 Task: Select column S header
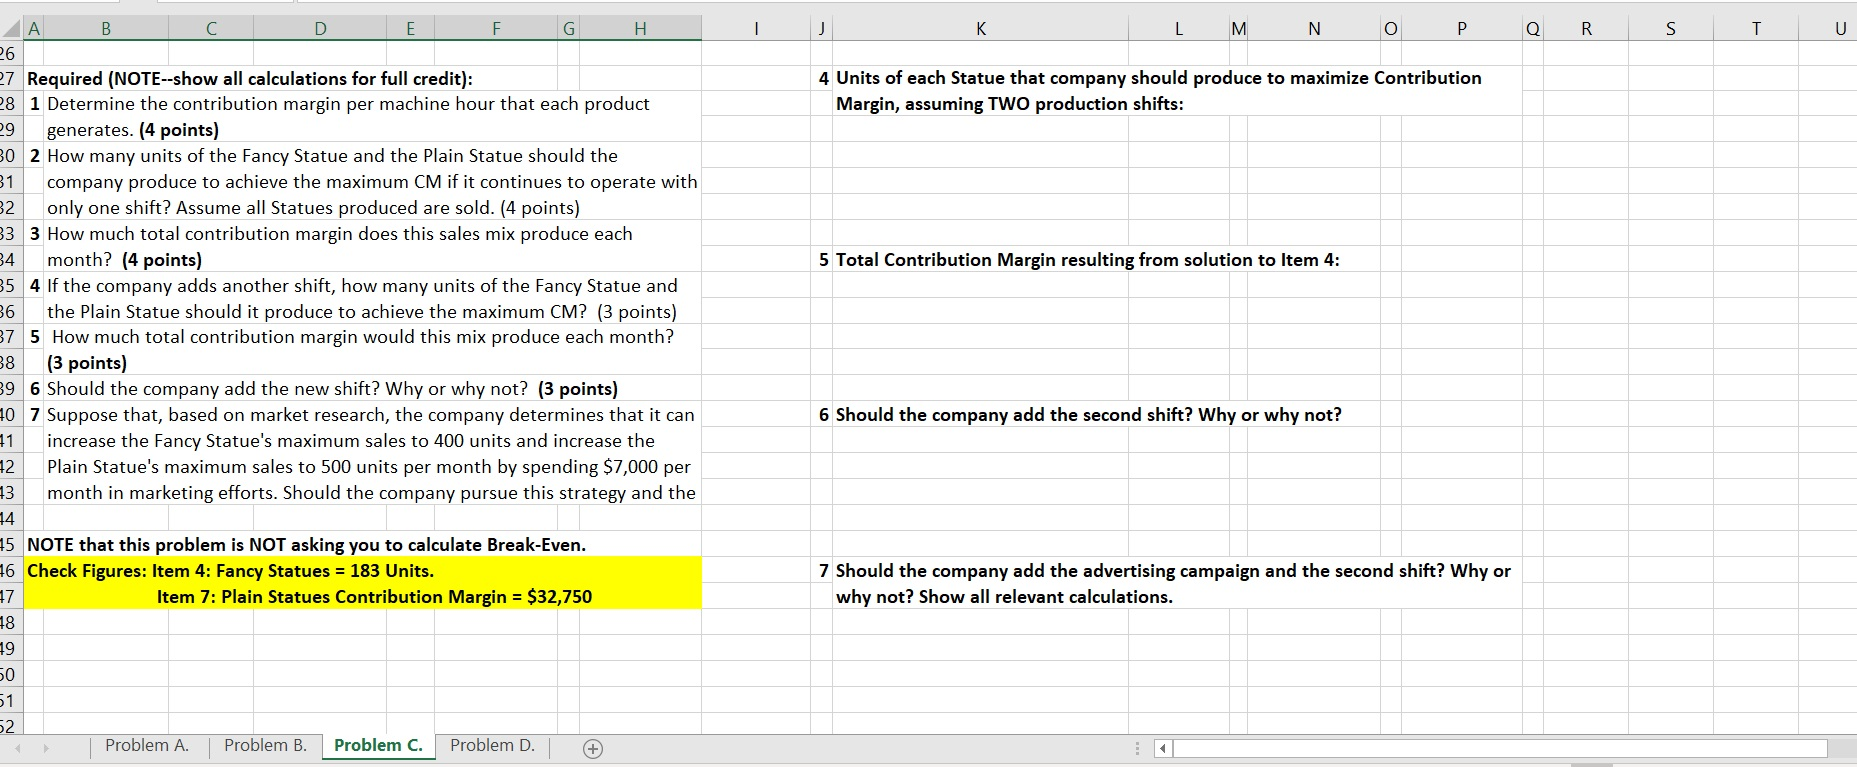(x=1670, y=29)
